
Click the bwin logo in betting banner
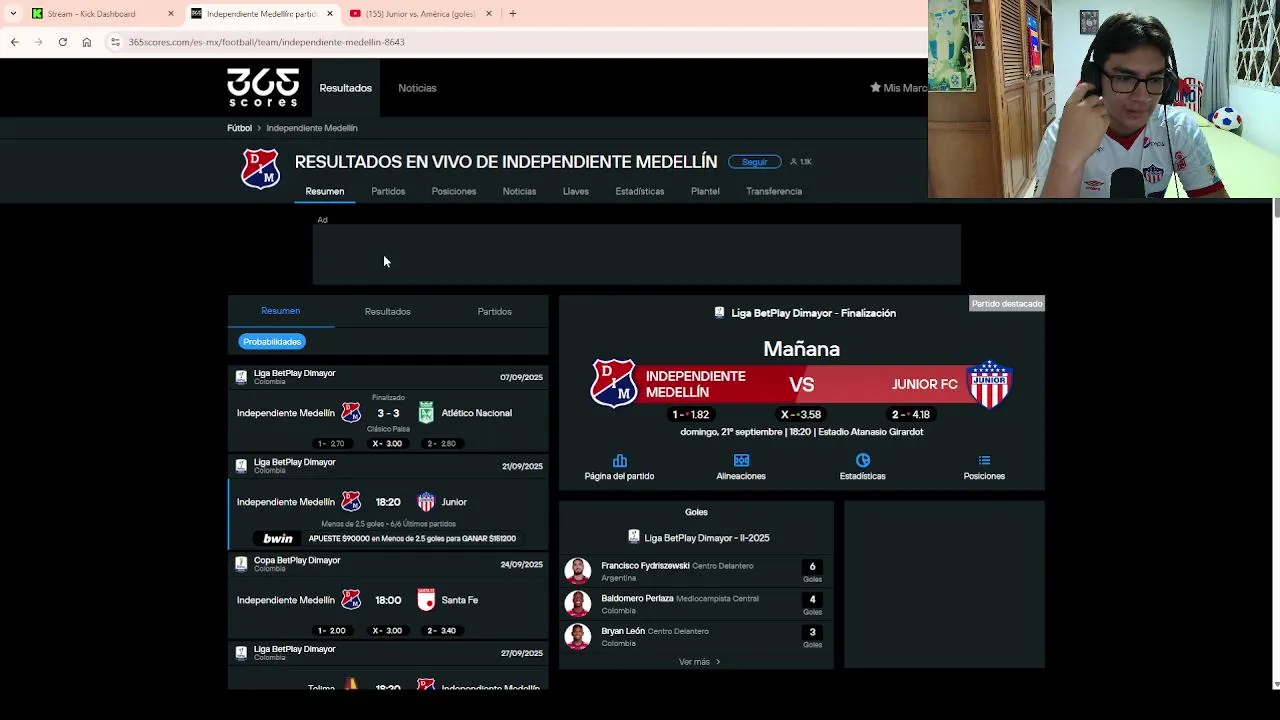pos(278,539)
